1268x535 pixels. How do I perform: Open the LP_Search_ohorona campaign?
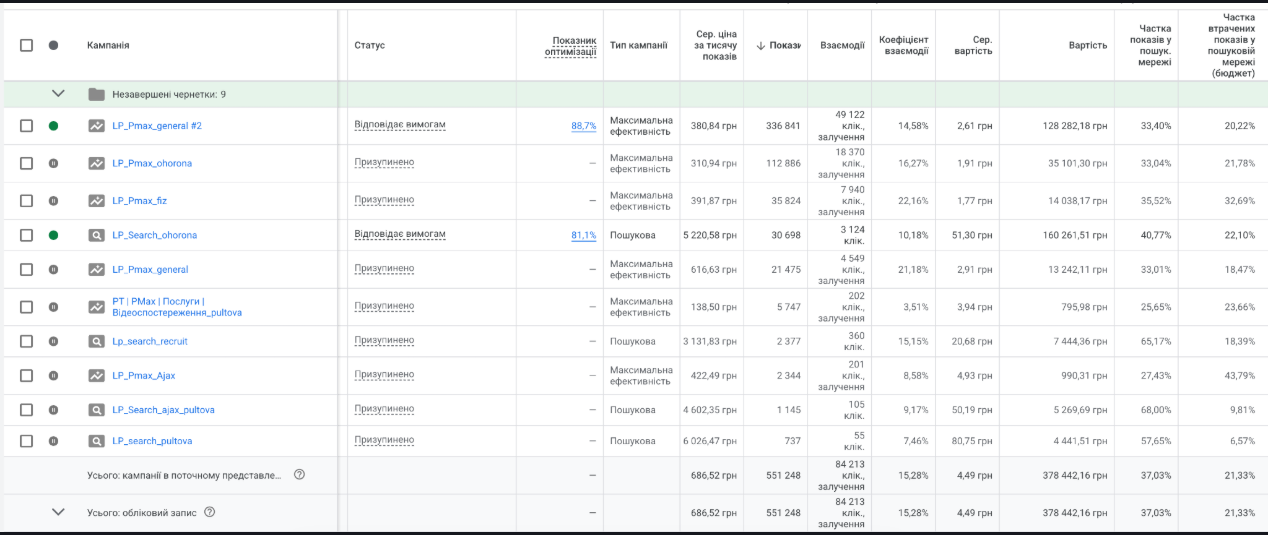155,235
